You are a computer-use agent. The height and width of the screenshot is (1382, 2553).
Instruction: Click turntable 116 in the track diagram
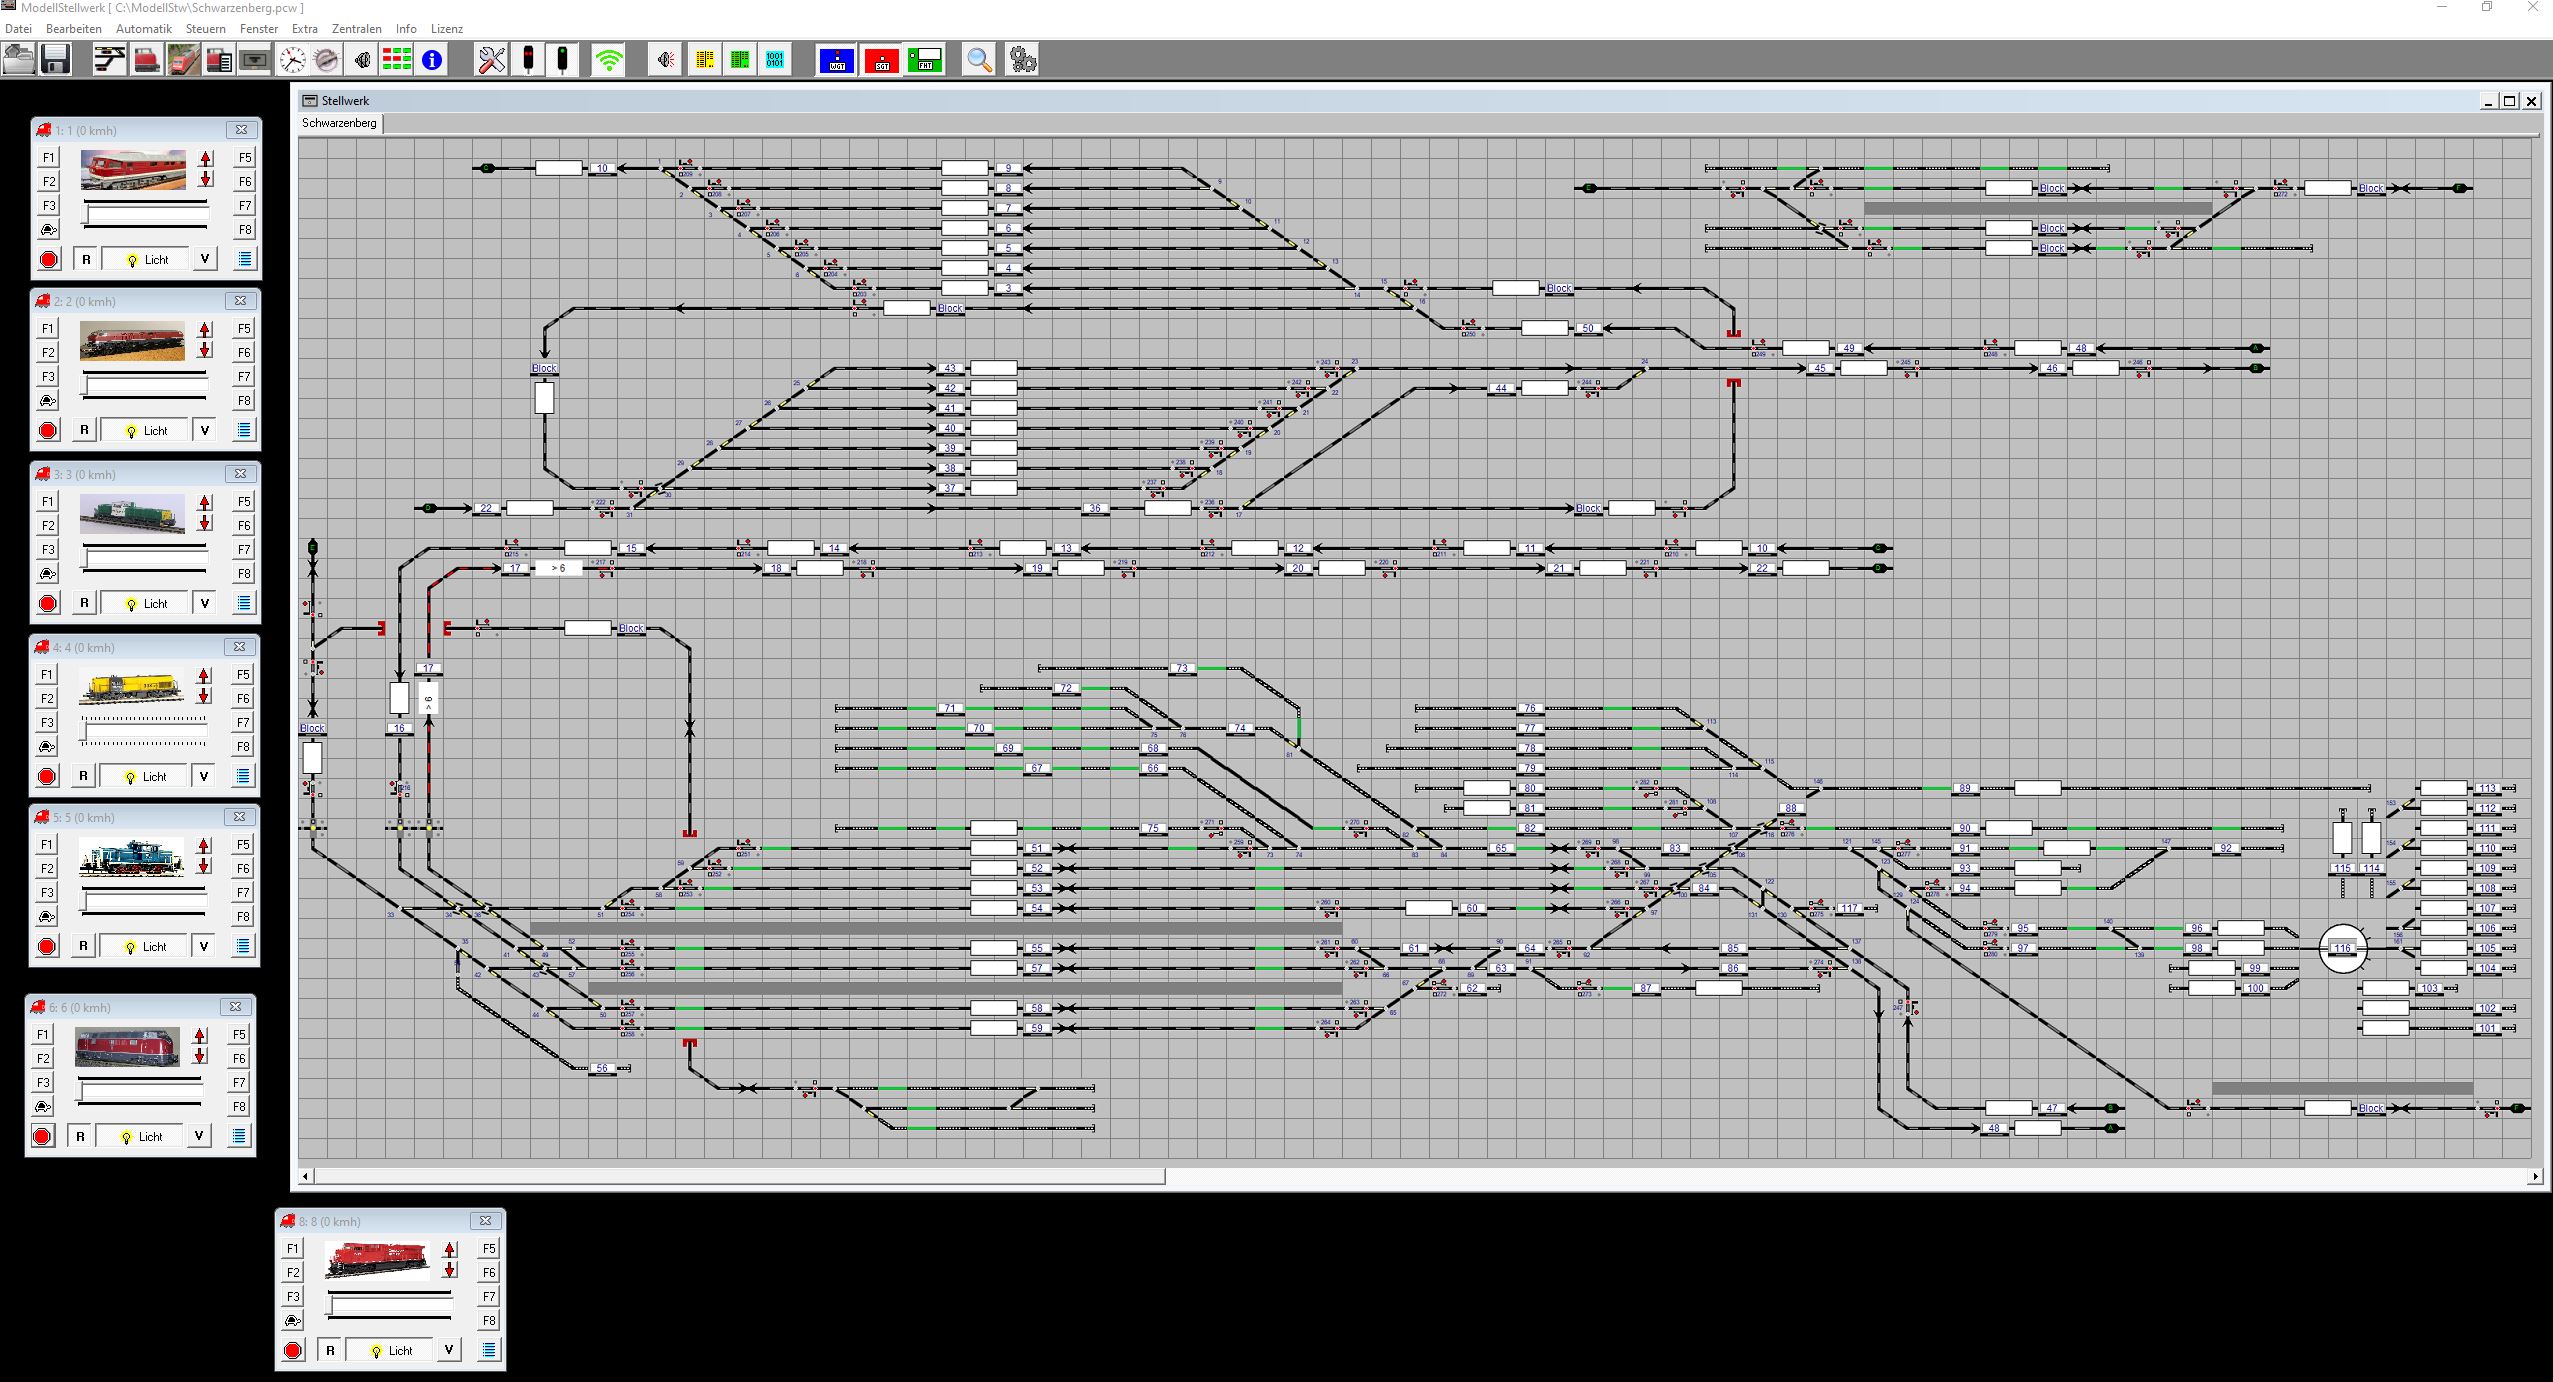[2342, 948]
